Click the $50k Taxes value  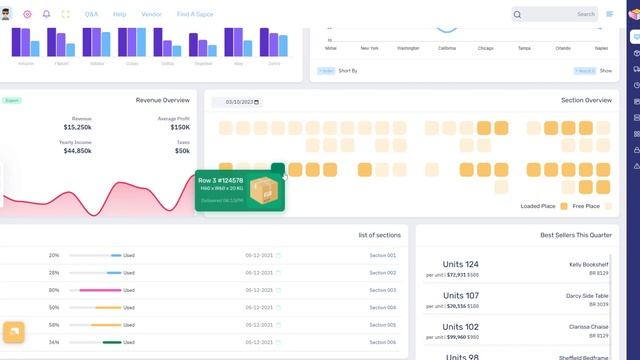182,151
